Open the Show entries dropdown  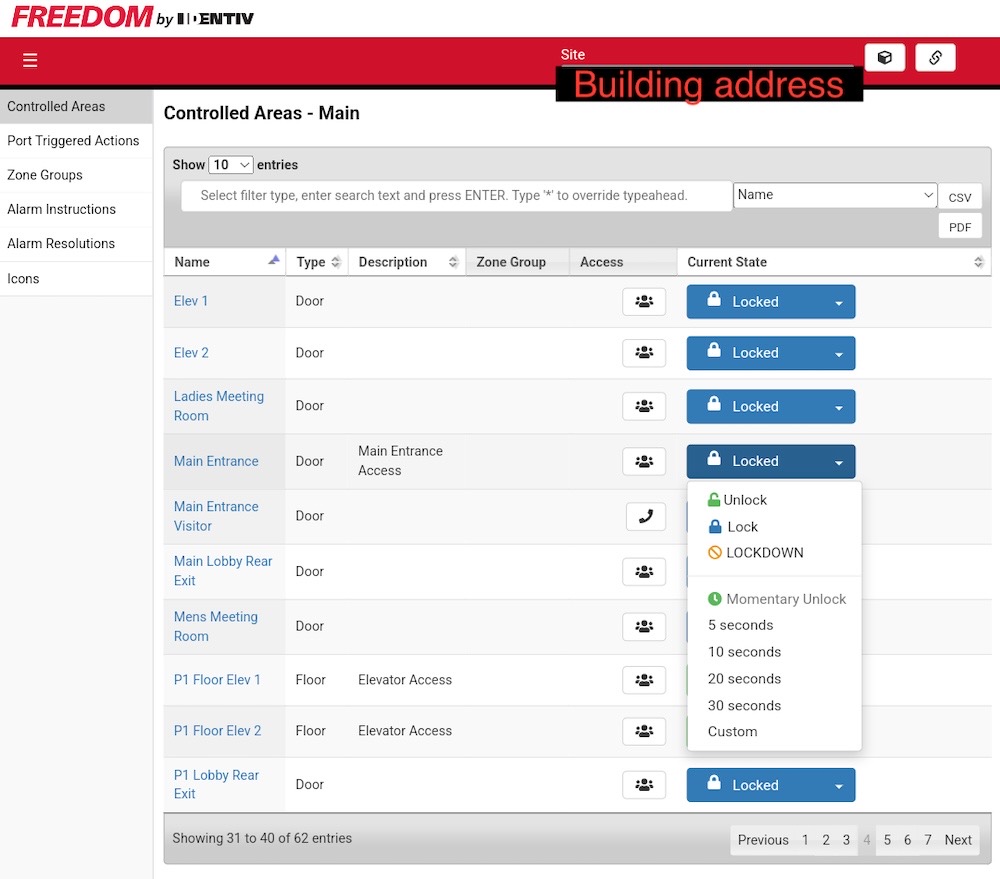point(230,164)
